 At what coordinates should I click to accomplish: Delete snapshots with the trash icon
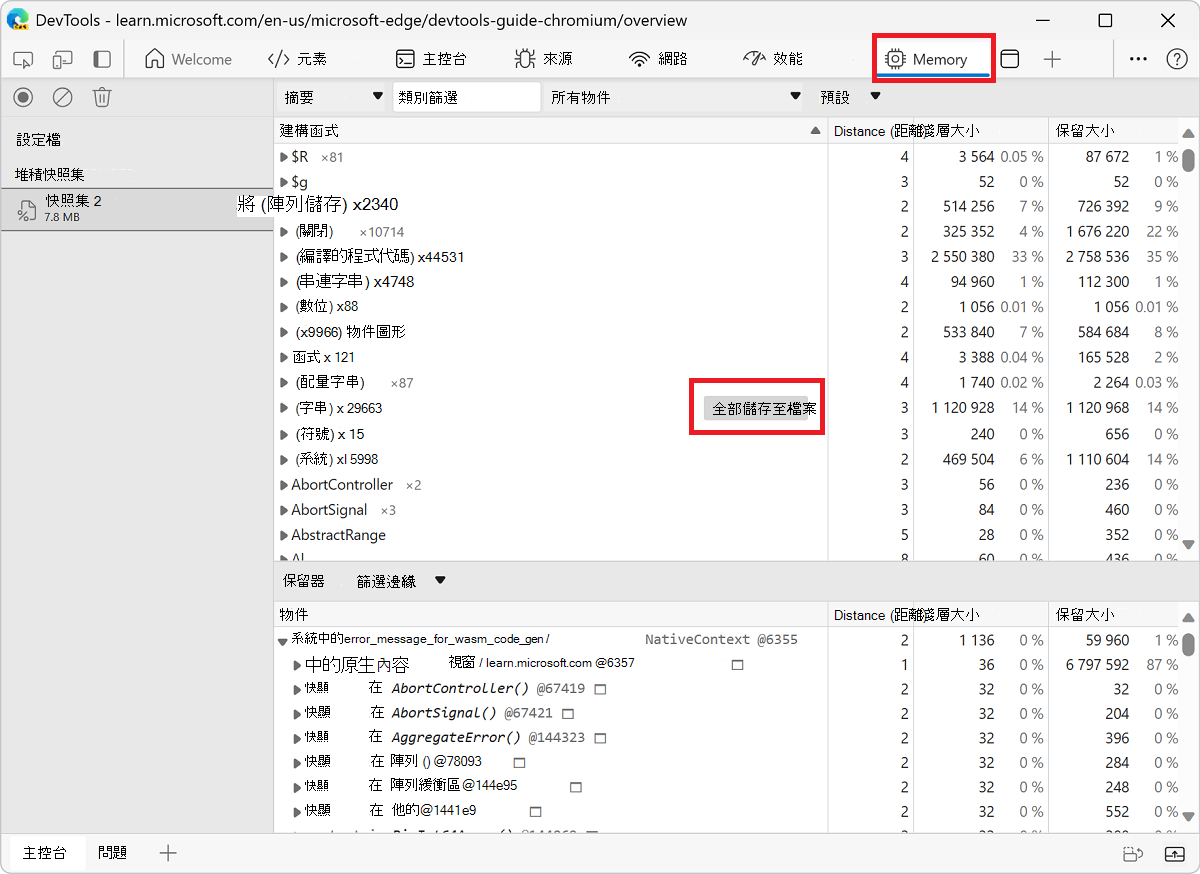pos(101,97)
